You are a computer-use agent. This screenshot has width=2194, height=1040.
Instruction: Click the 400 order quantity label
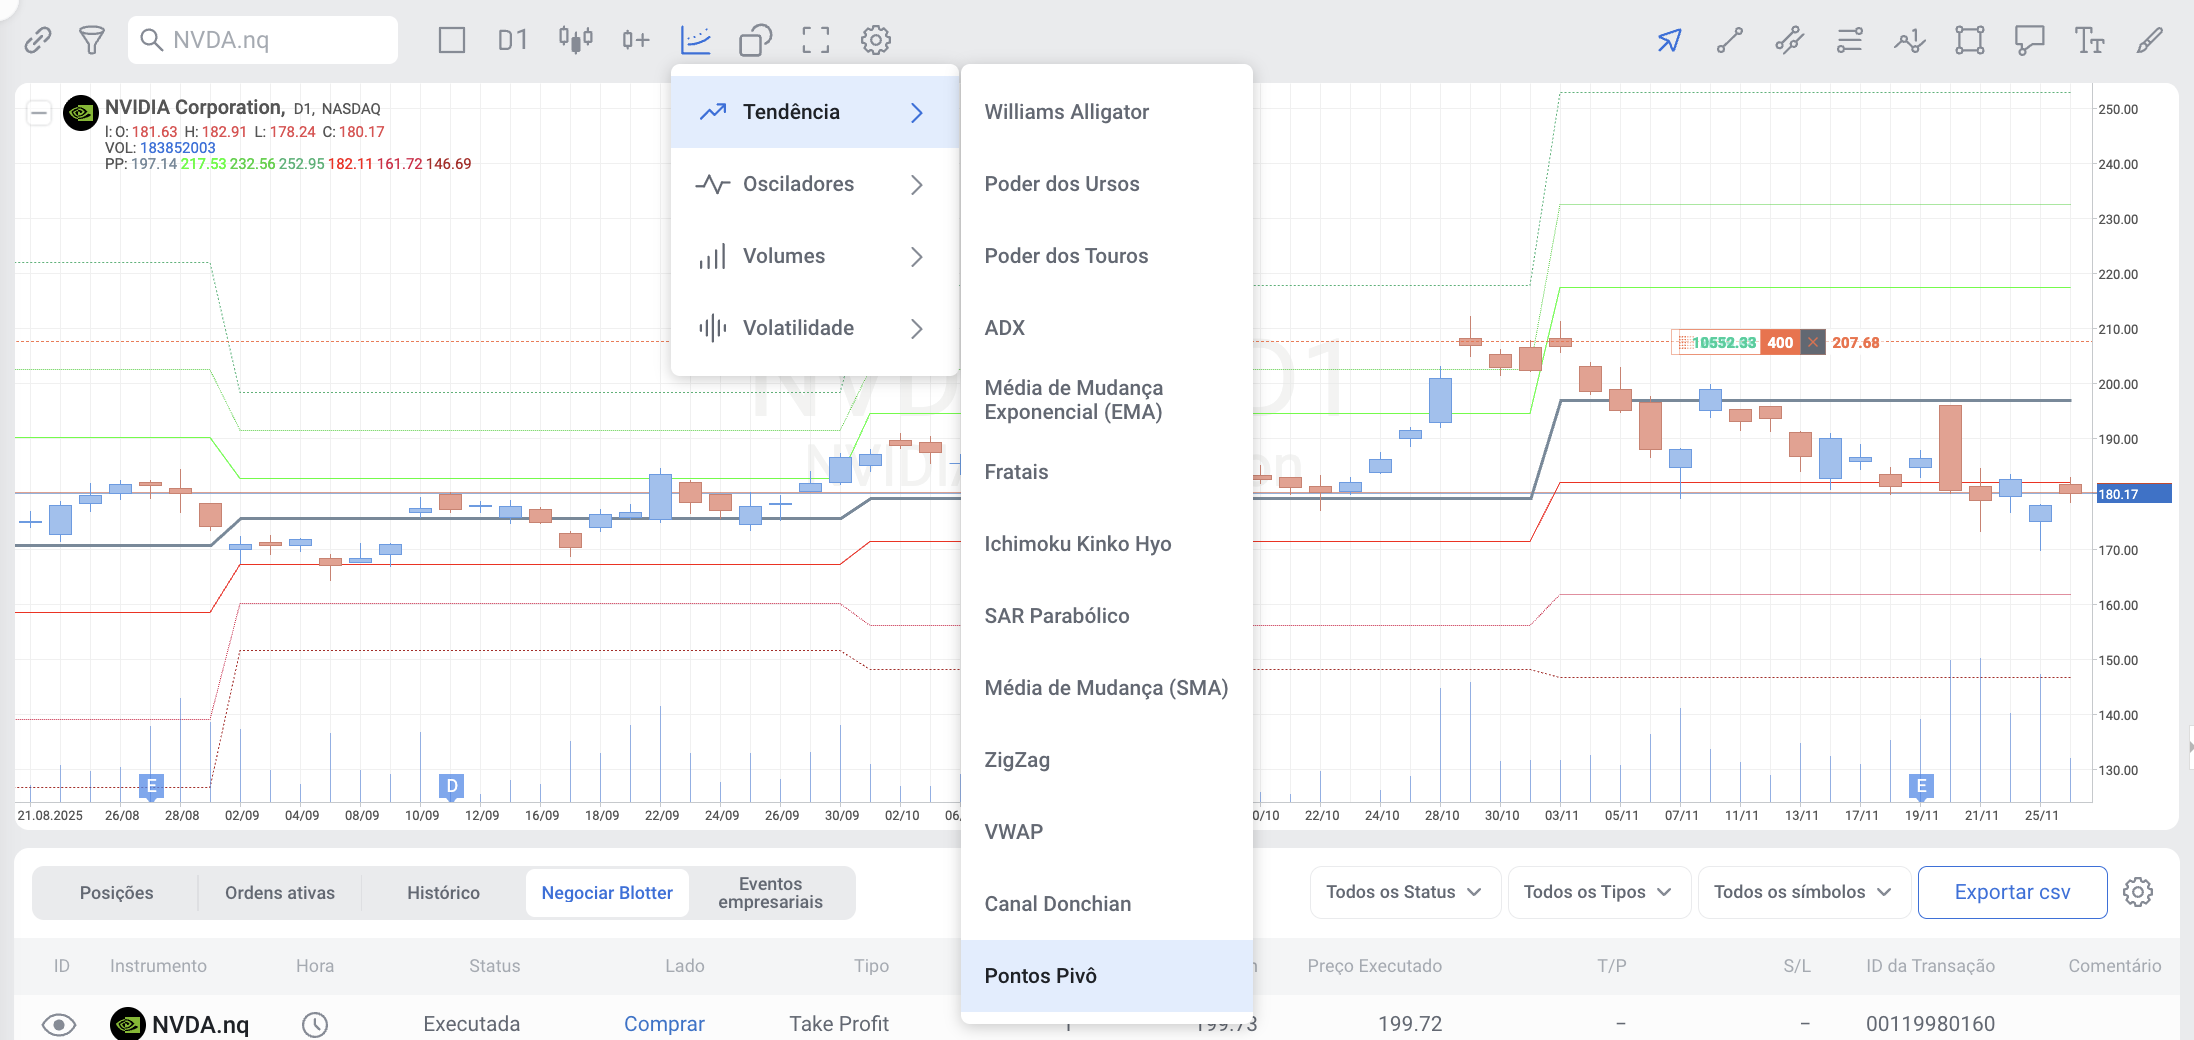(x=1780, y=342)
